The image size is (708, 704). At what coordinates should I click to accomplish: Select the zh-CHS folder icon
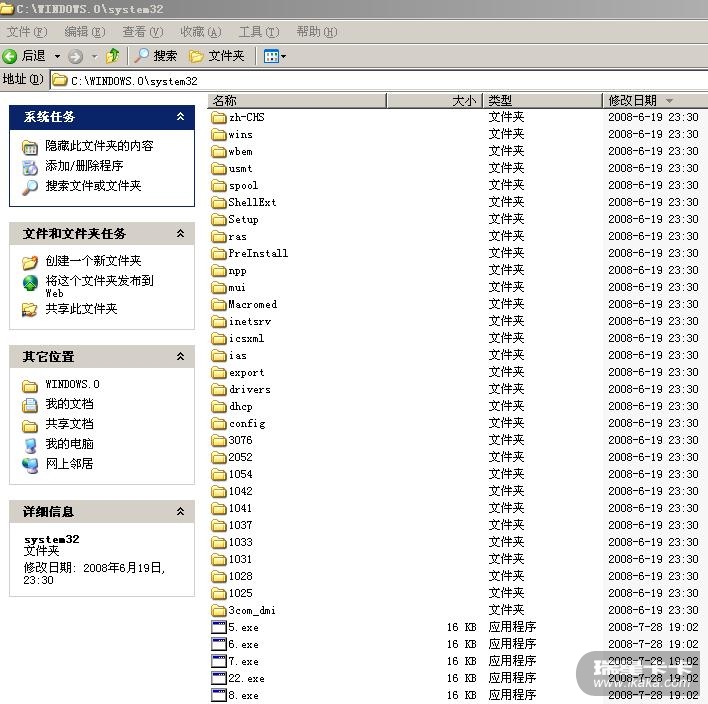[219, 117]
